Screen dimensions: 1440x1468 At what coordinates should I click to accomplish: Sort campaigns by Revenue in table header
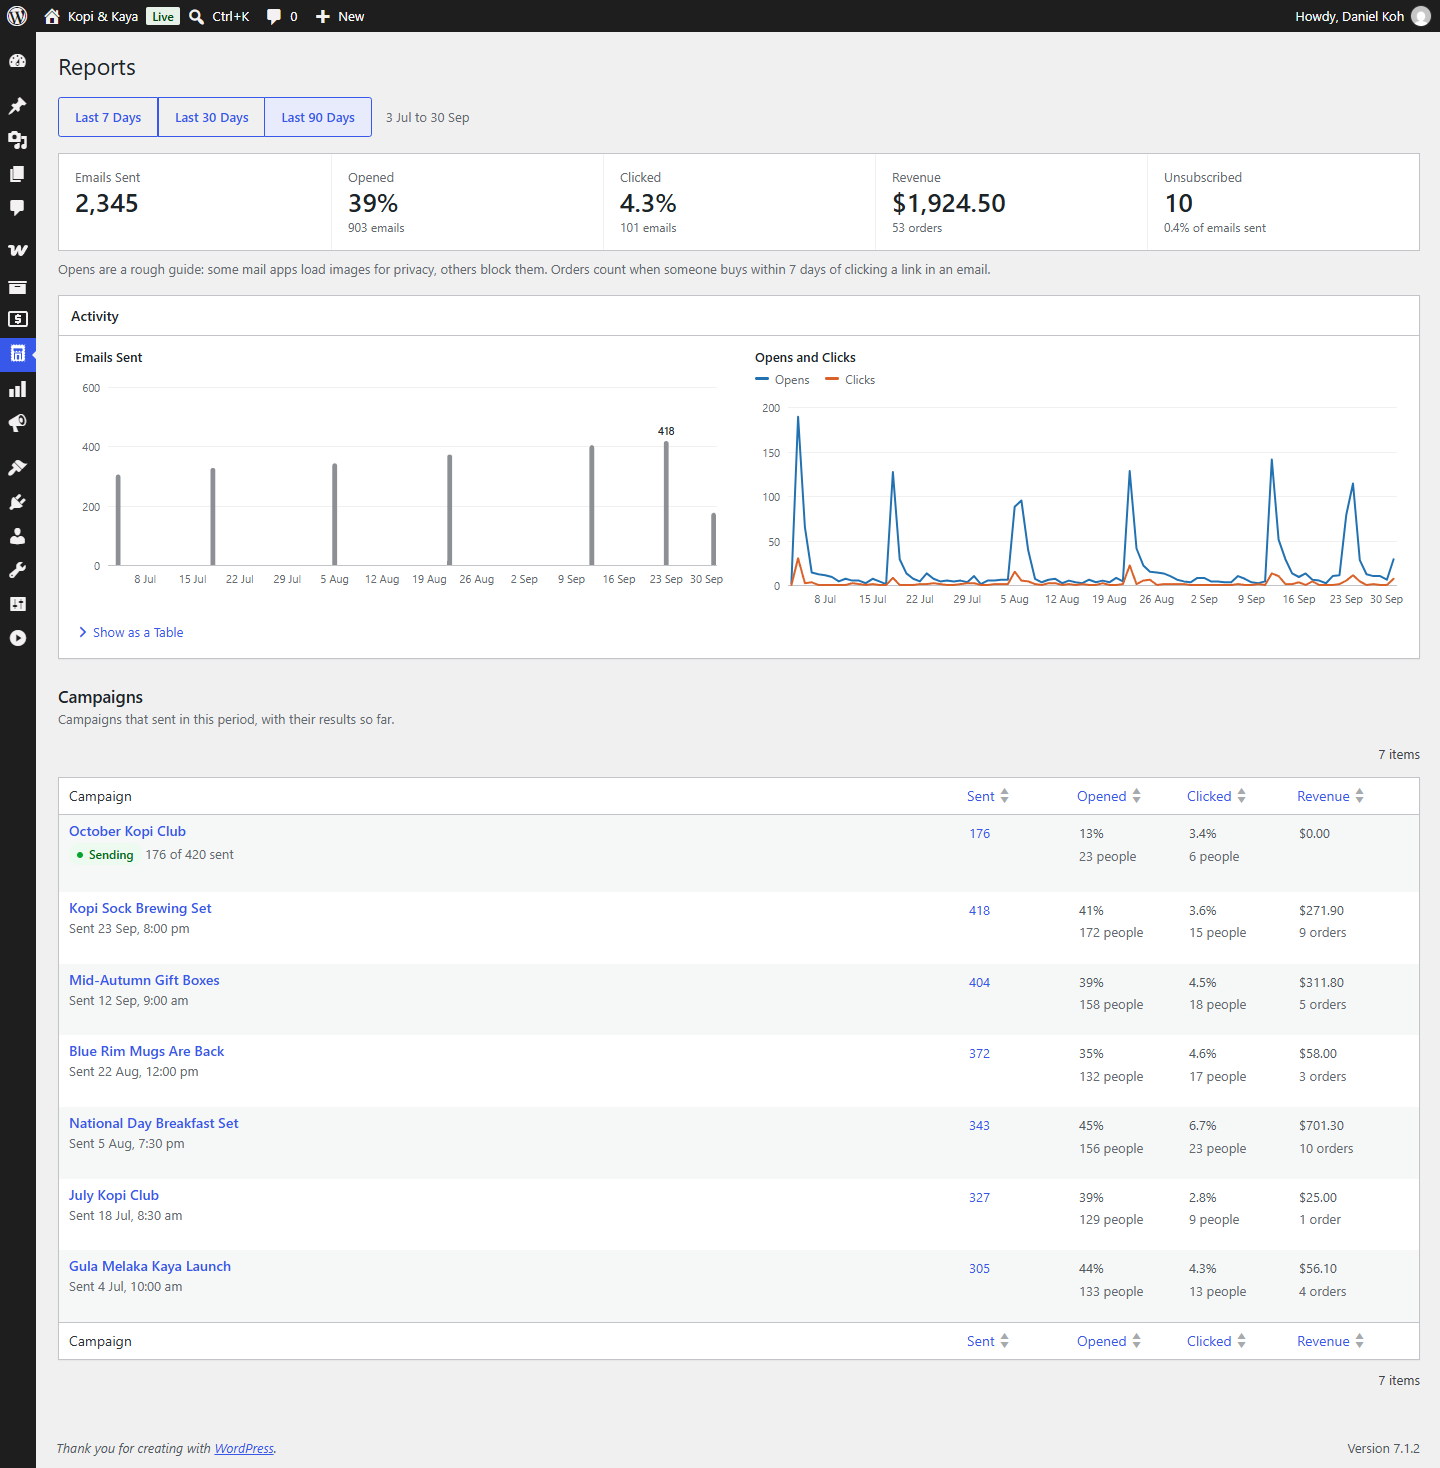pyautogui.click(x=1331, y=796)
